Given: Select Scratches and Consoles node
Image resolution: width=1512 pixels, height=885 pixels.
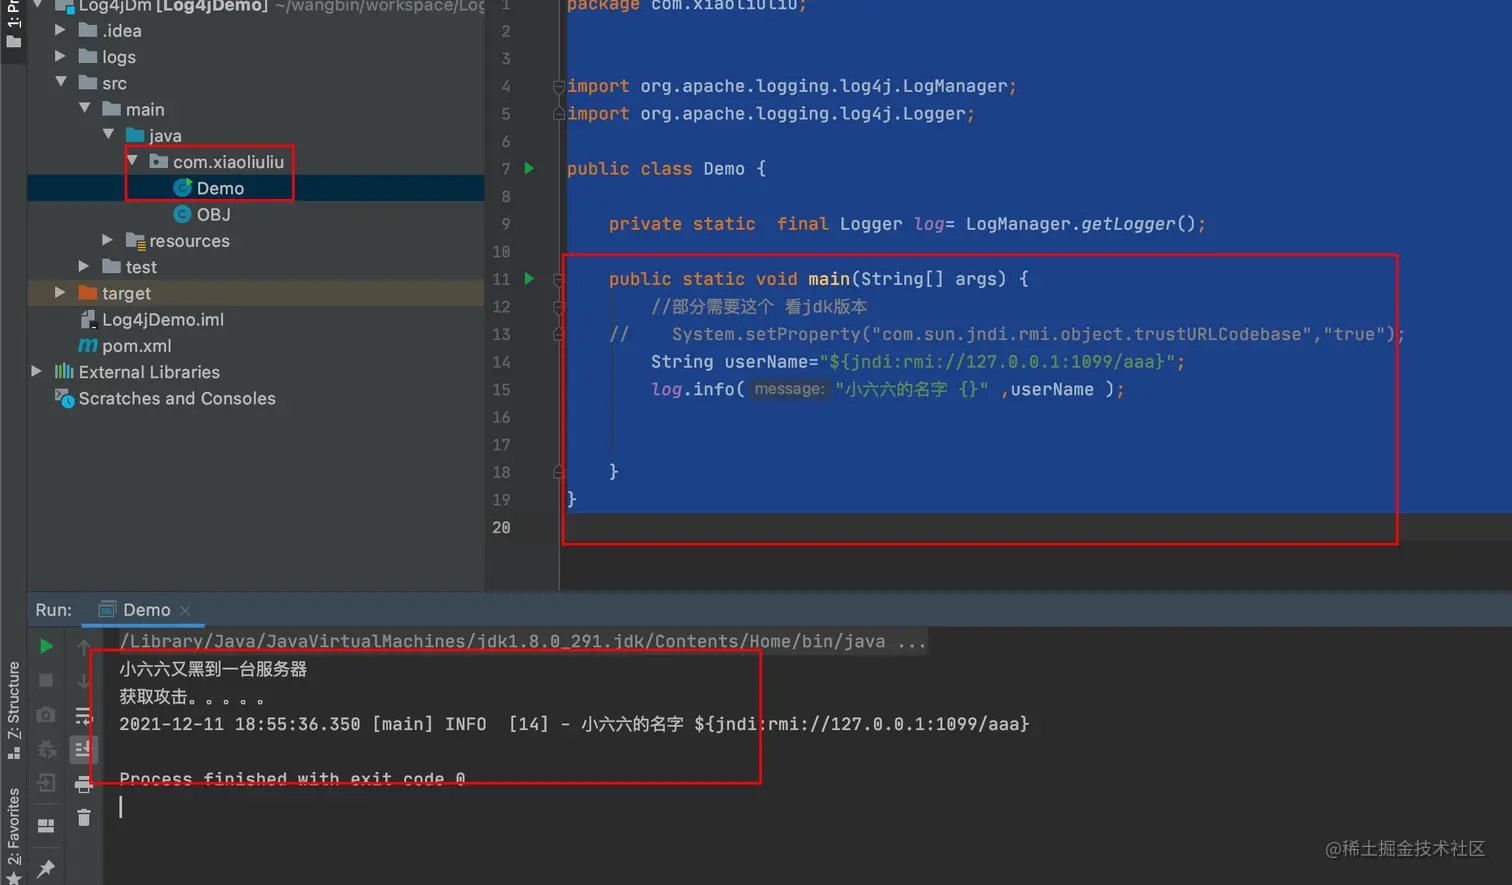Looking at the screenshot, I should click(x=177, y=398).
